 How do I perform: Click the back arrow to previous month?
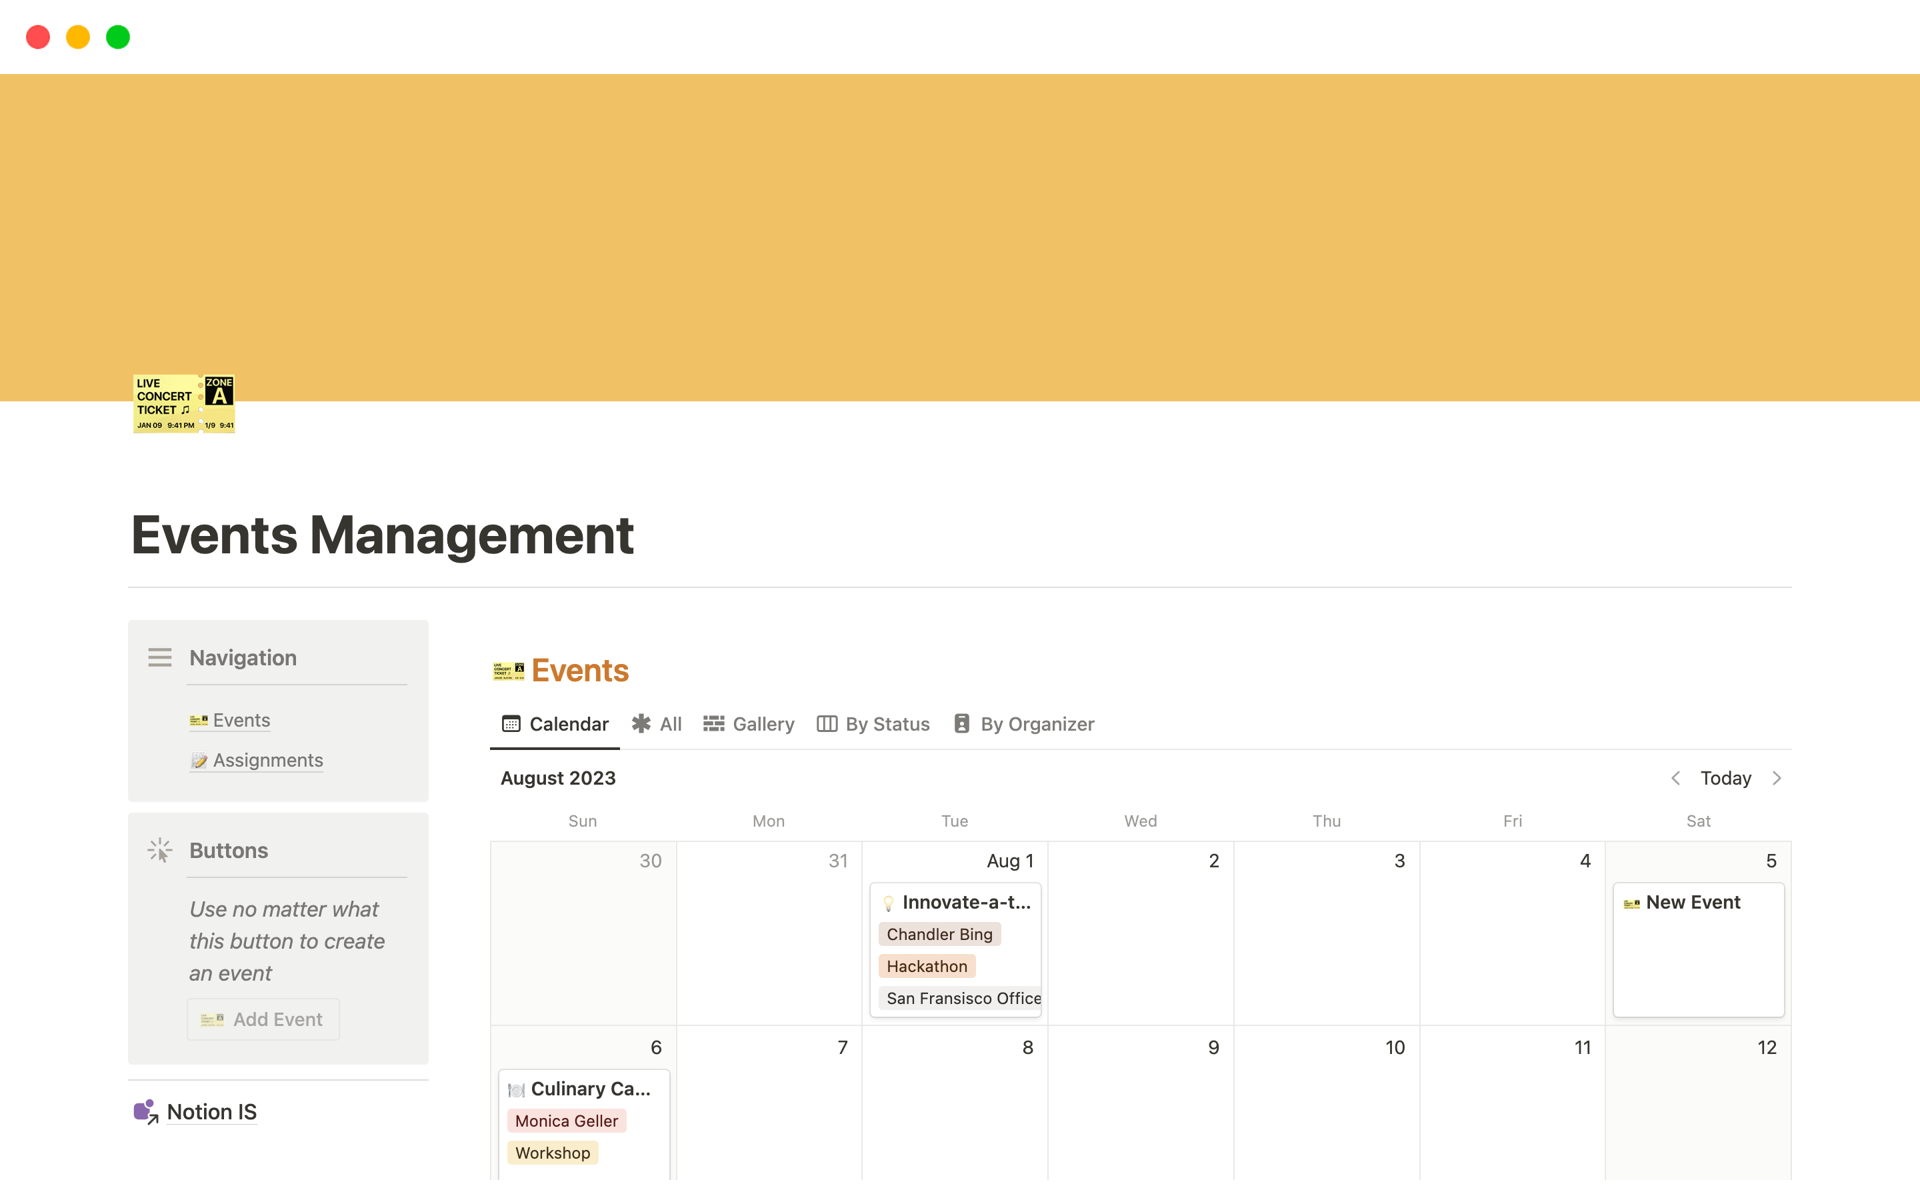point(1677,777)
